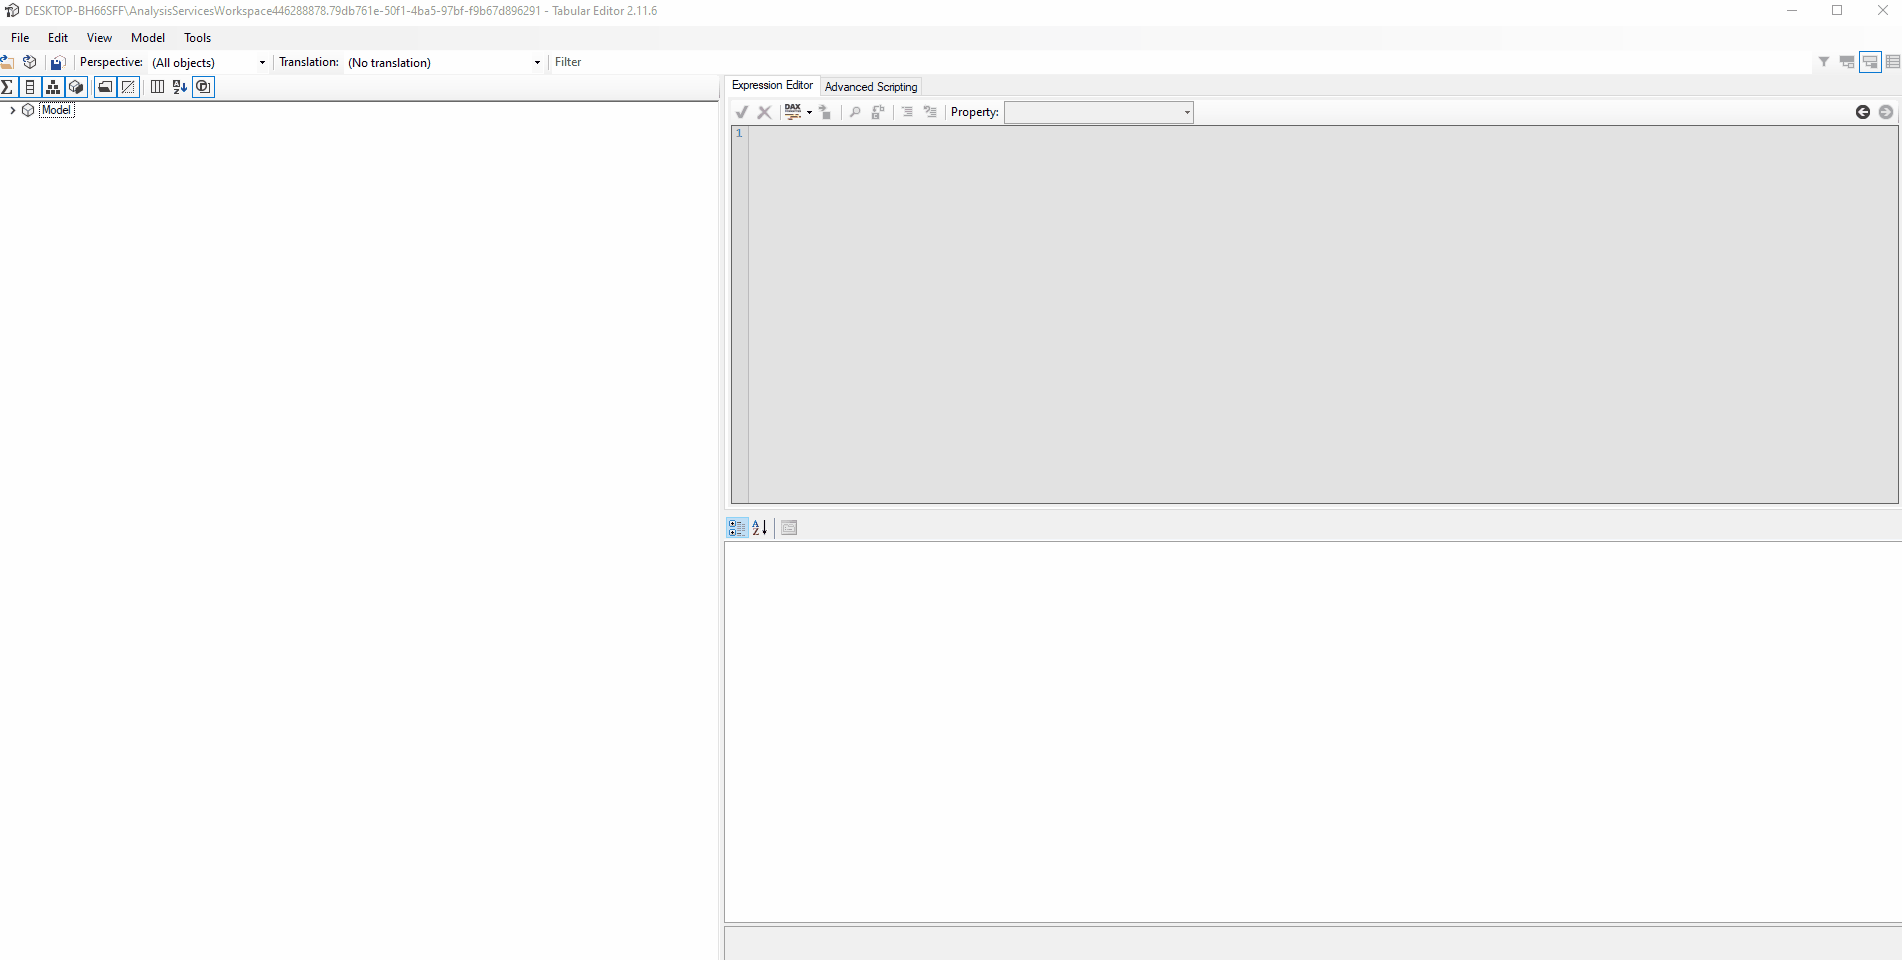Toggle all object types button
Viewport: 1902px width, 960px height.
point(203,87)
